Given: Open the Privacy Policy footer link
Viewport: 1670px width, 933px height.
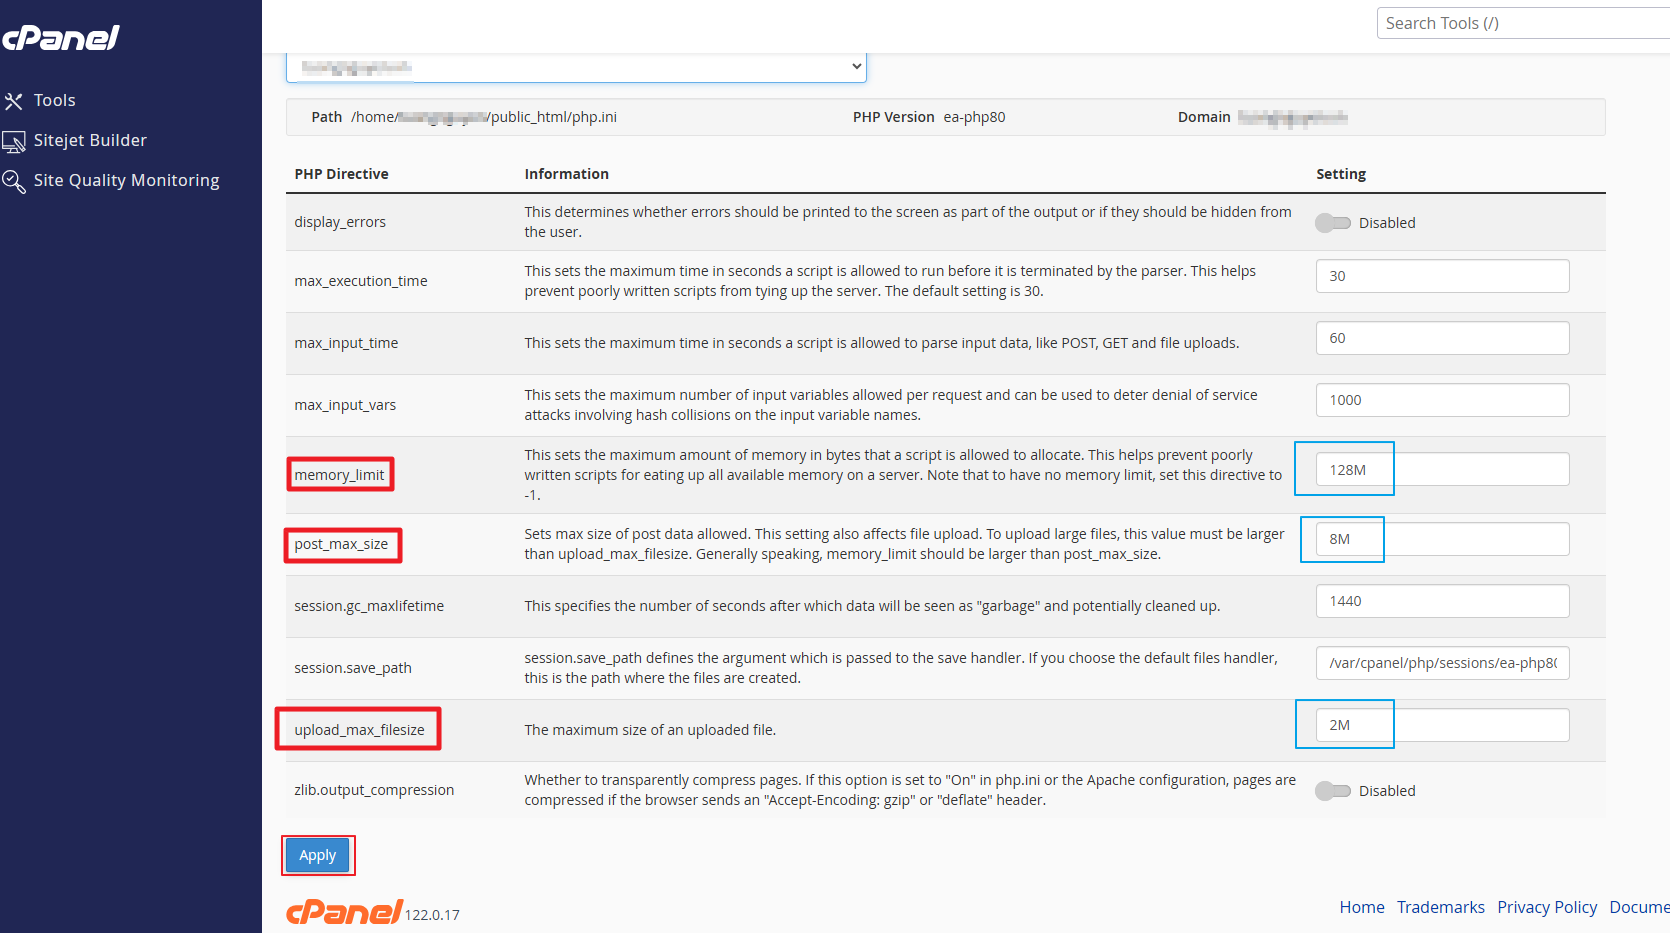Looking at the screenshot, I should 1547,907.
